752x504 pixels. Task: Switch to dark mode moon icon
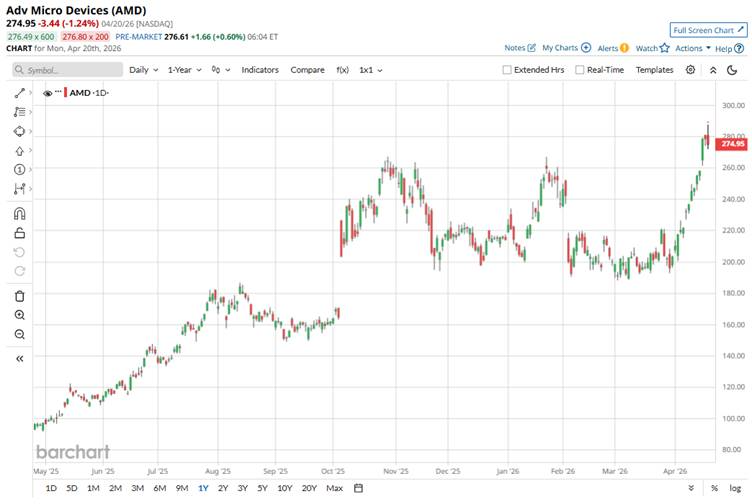(x=733, y=70)
